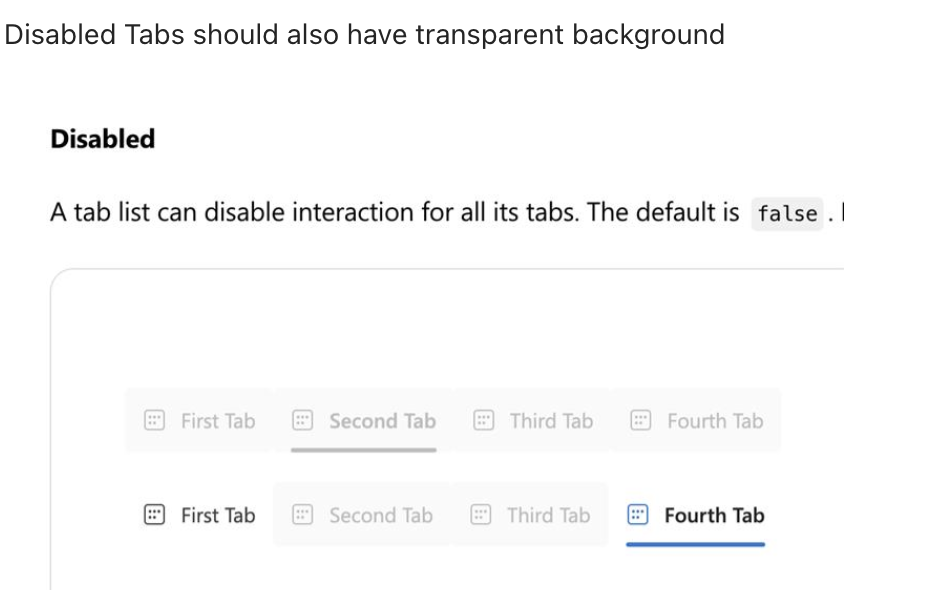
Task: Click the Disabled section heading
Action: pyautogui.click(x=102, y=139)
